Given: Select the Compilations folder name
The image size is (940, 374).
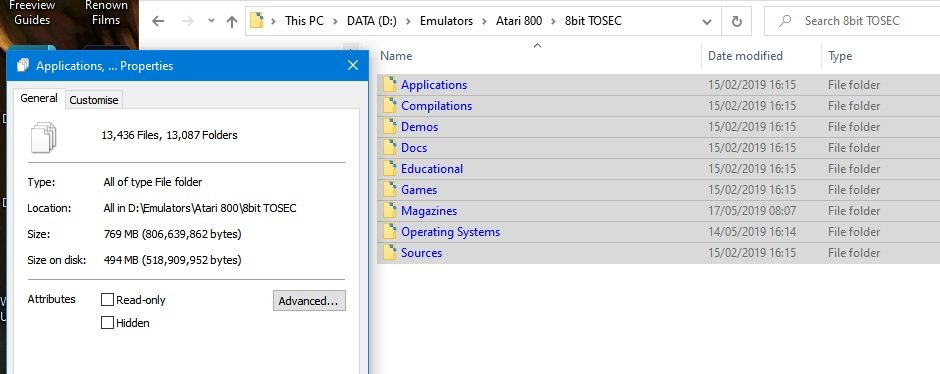Looking at the screenshot, I should point(436,105).
